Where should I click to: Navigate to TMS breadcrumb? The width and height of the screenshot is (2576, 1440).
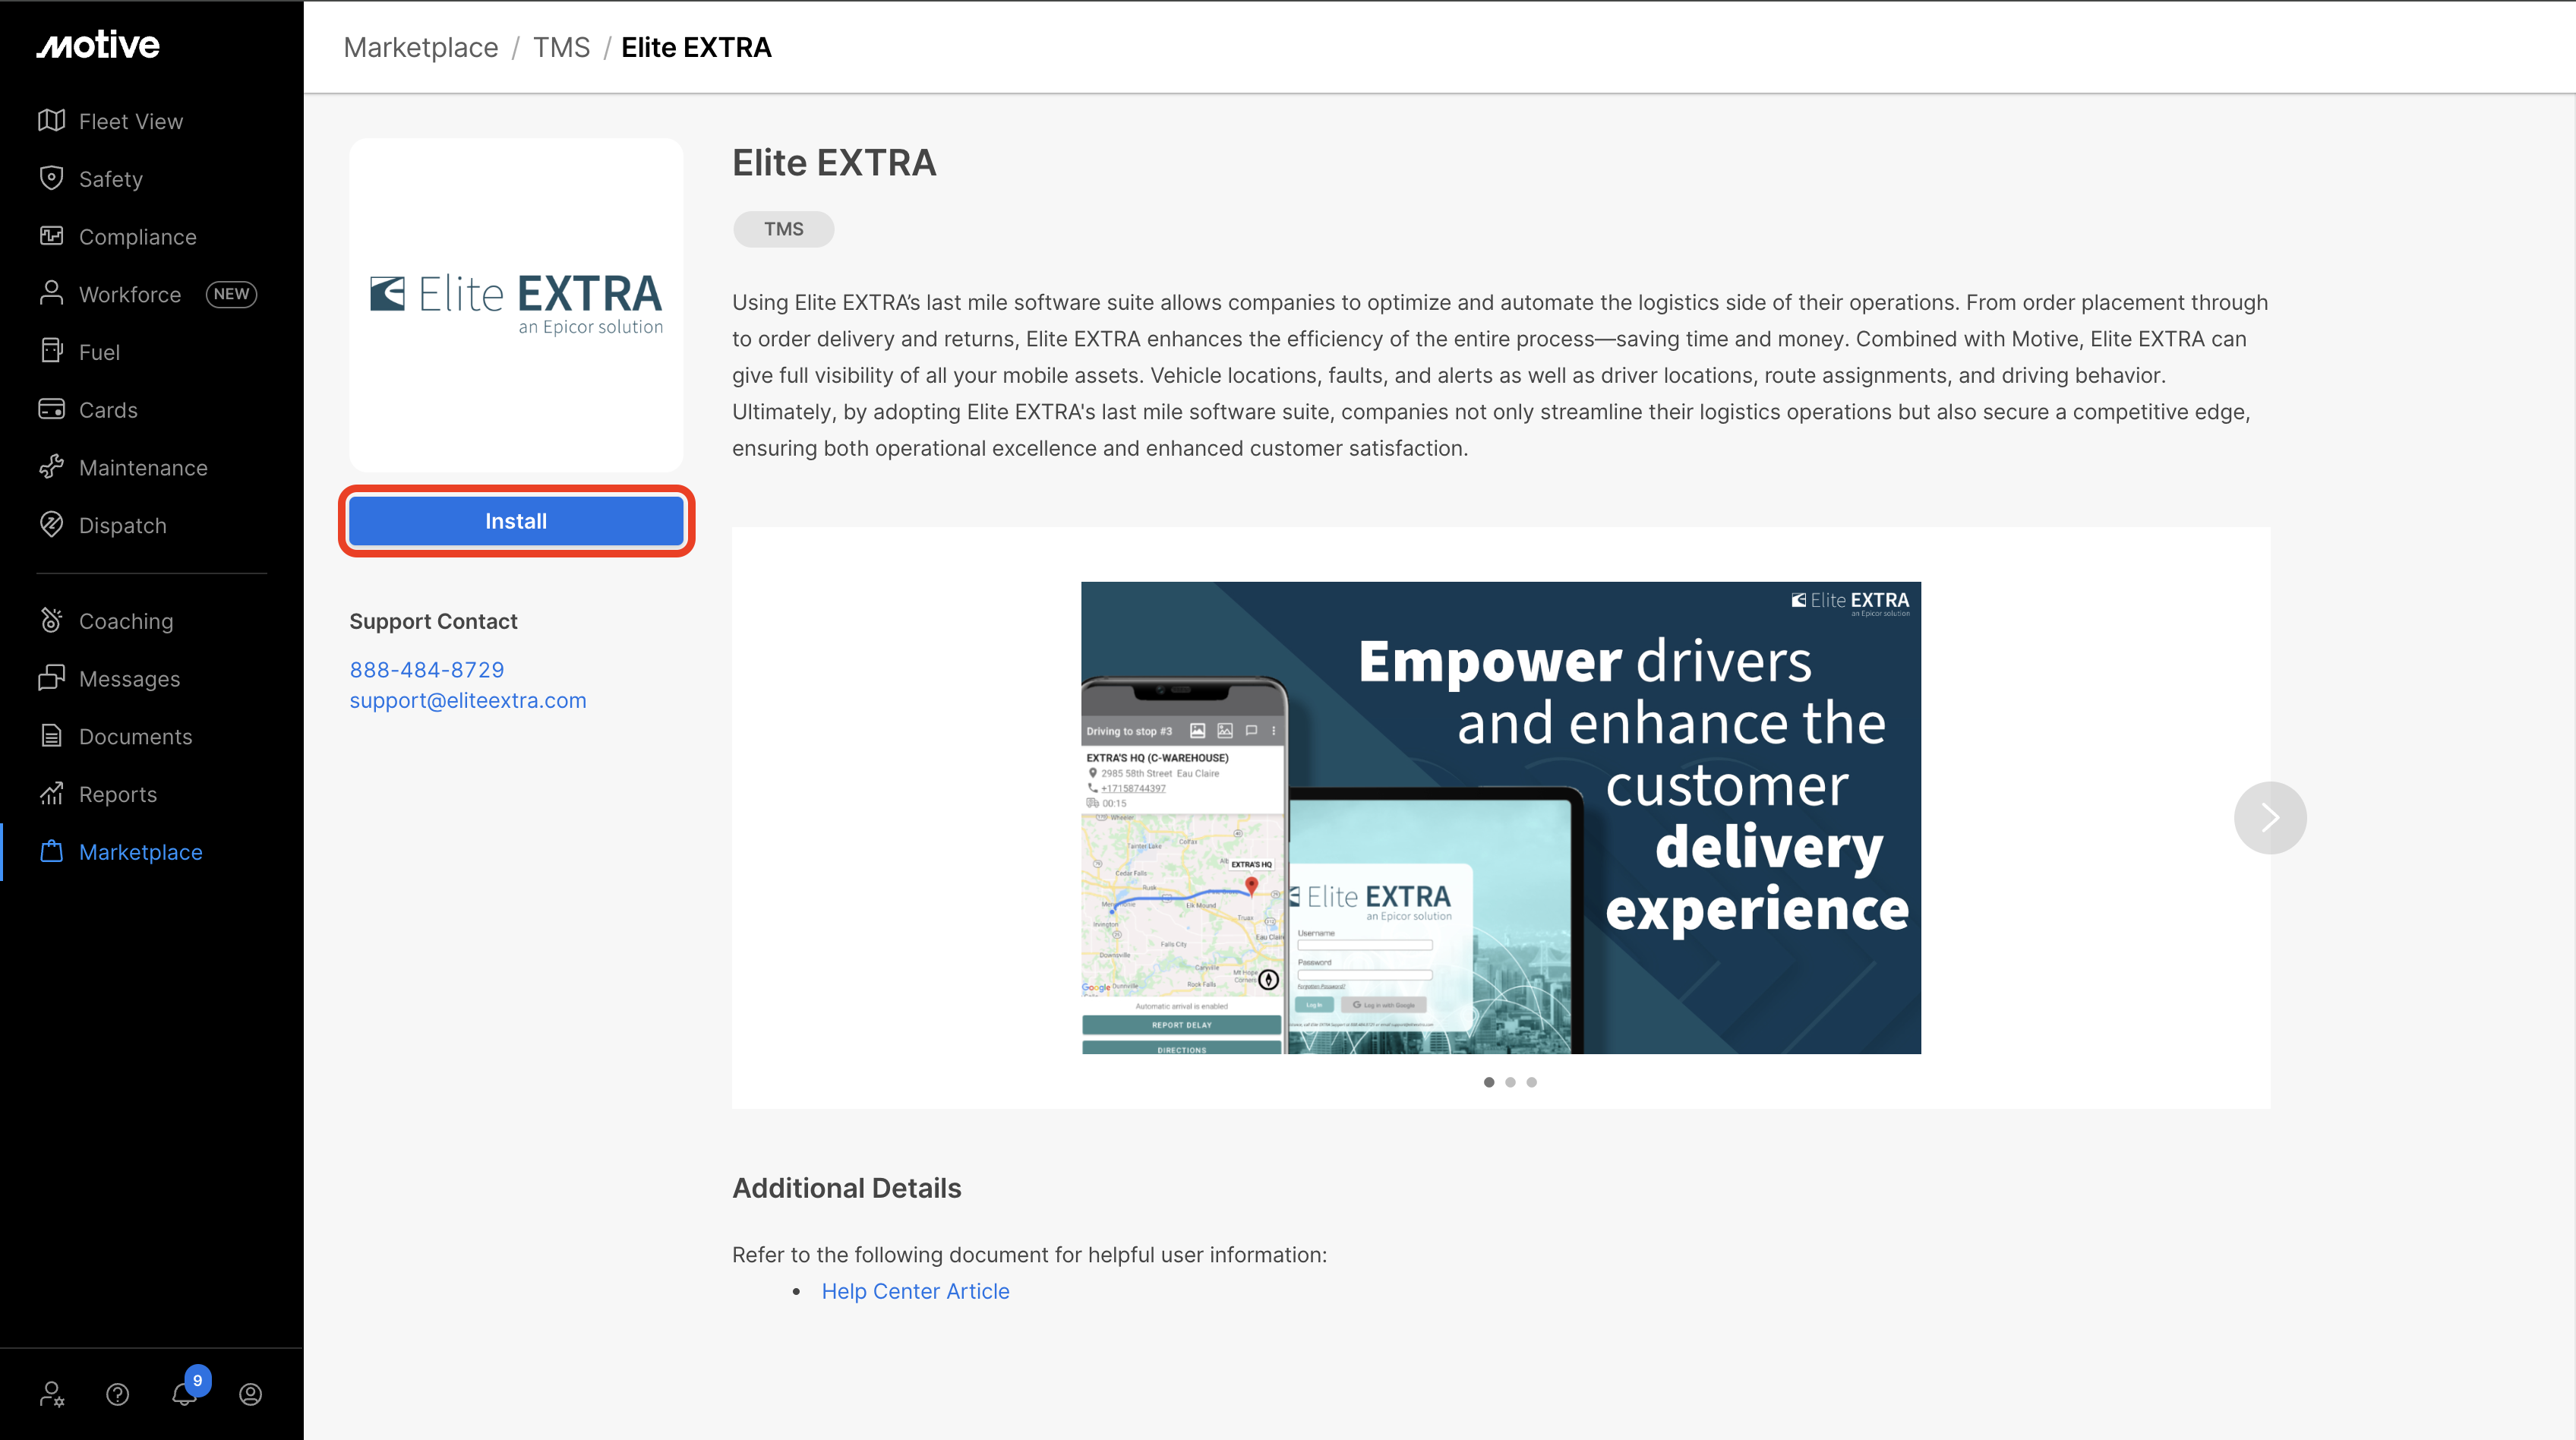[561, 47]
